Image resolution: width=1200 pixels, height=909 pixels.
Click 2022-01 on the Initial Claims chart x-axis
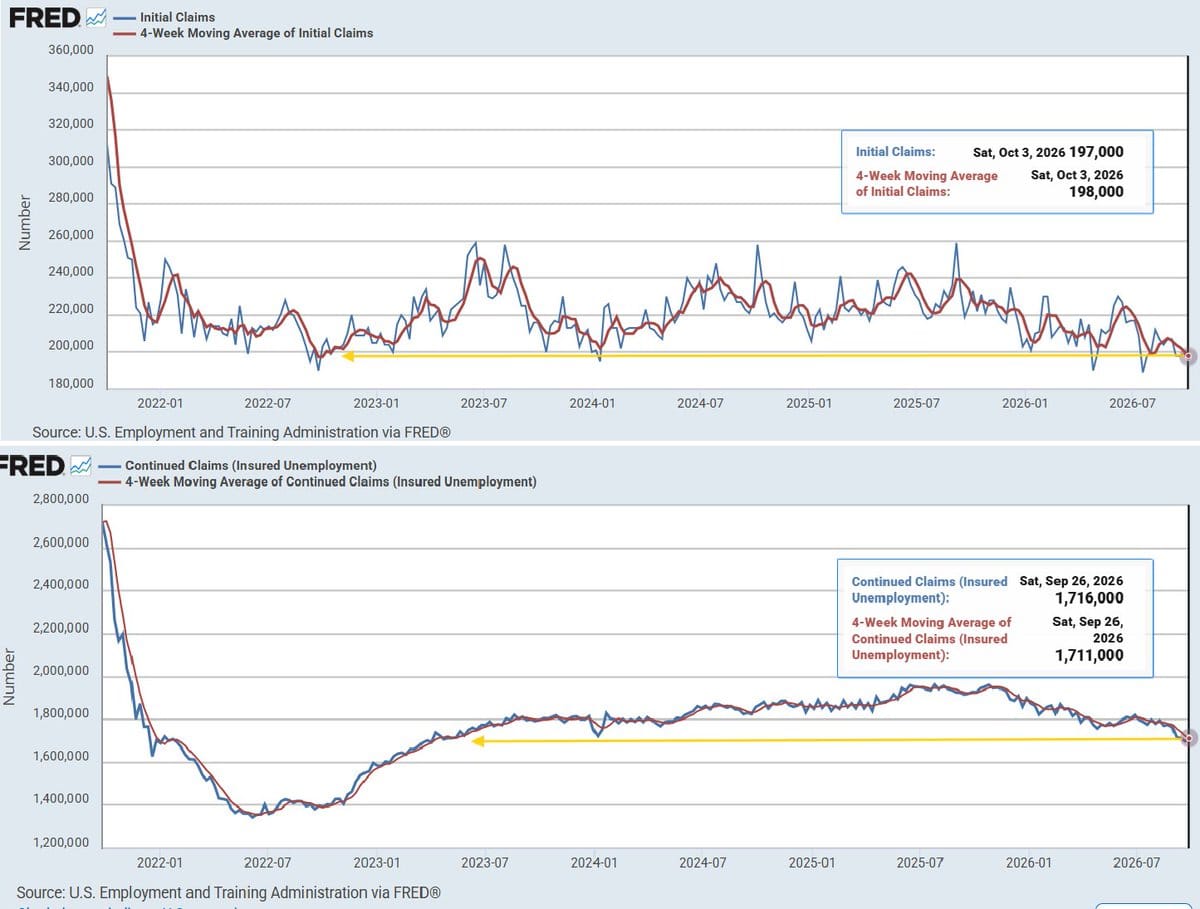point(159,403)
